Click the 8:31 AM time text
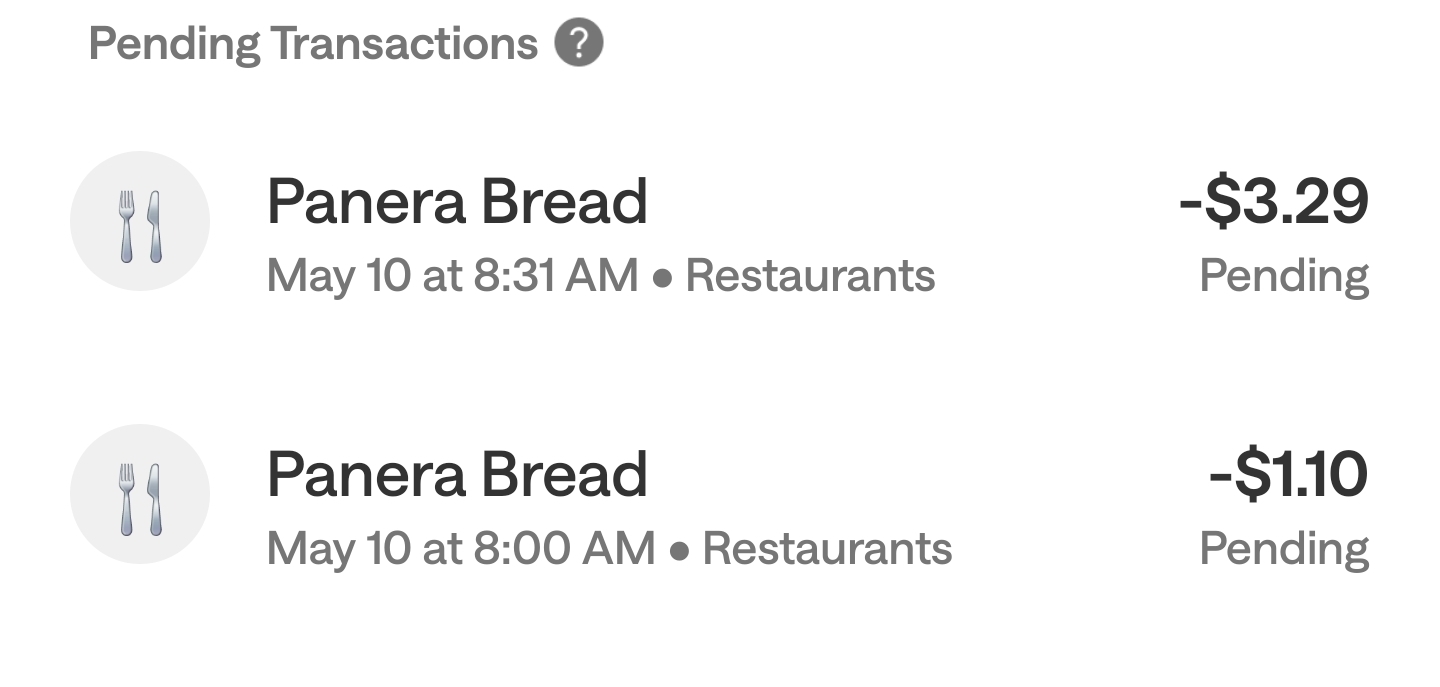The image size is (1440, 687). coord(555,275)
